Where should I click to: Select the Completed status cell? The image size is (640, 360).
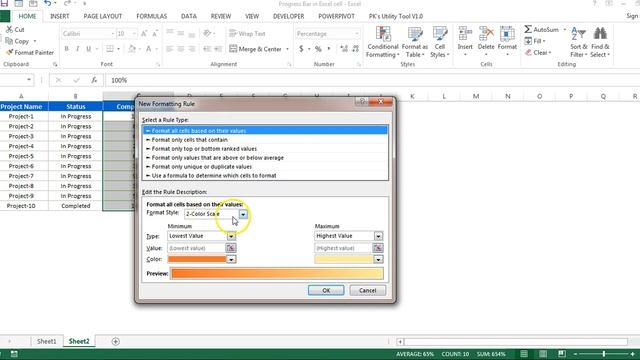coord(76,206)
